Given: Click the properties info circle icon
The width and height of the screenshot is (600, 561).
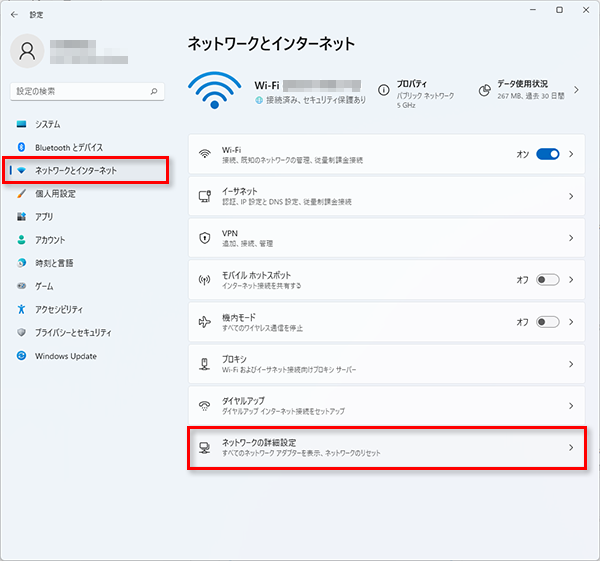Looking at the screenshot, I should coord(384,90).
